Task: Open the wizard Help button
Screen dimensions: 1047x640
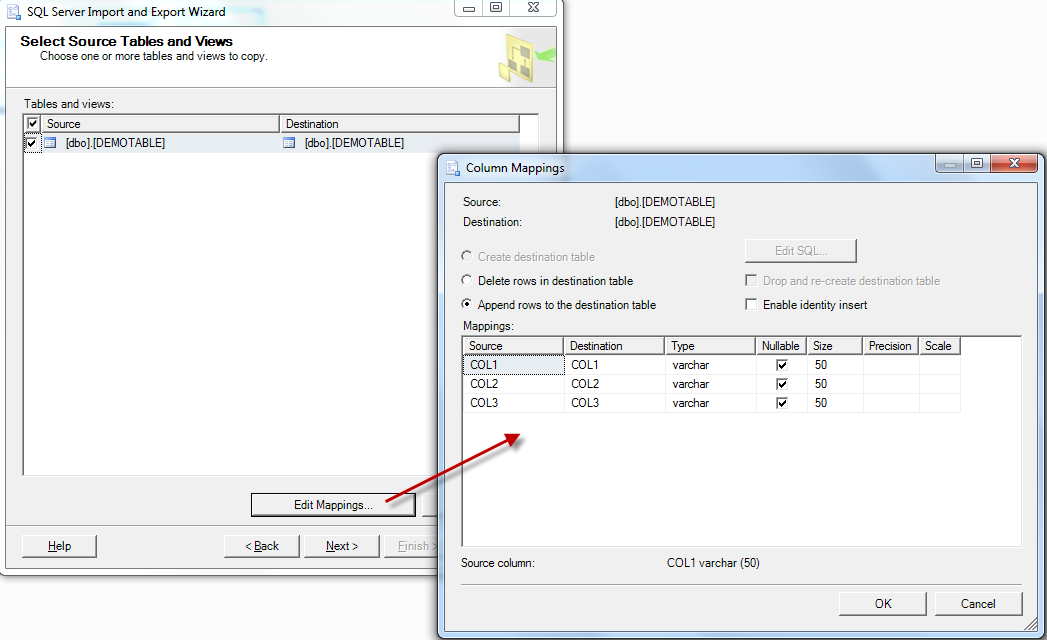Action: [x=60, y=546]
